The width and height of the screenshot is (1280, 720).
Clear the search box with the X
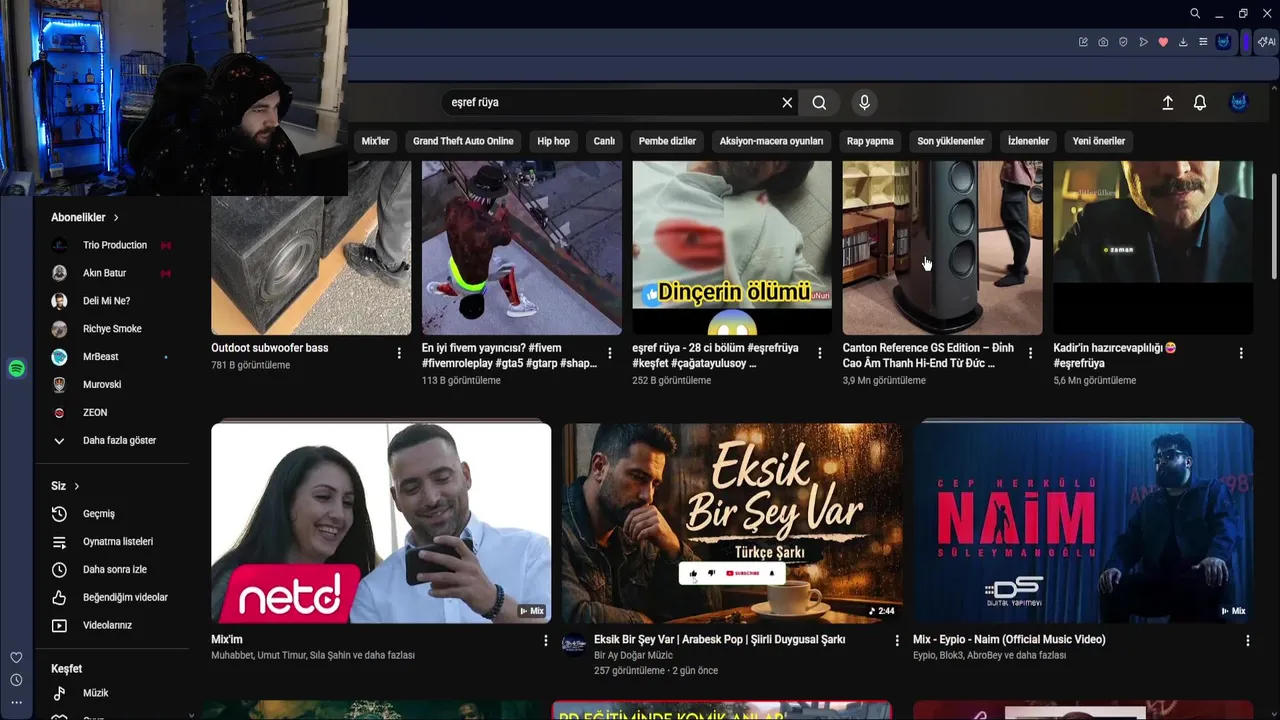(787, 102)
